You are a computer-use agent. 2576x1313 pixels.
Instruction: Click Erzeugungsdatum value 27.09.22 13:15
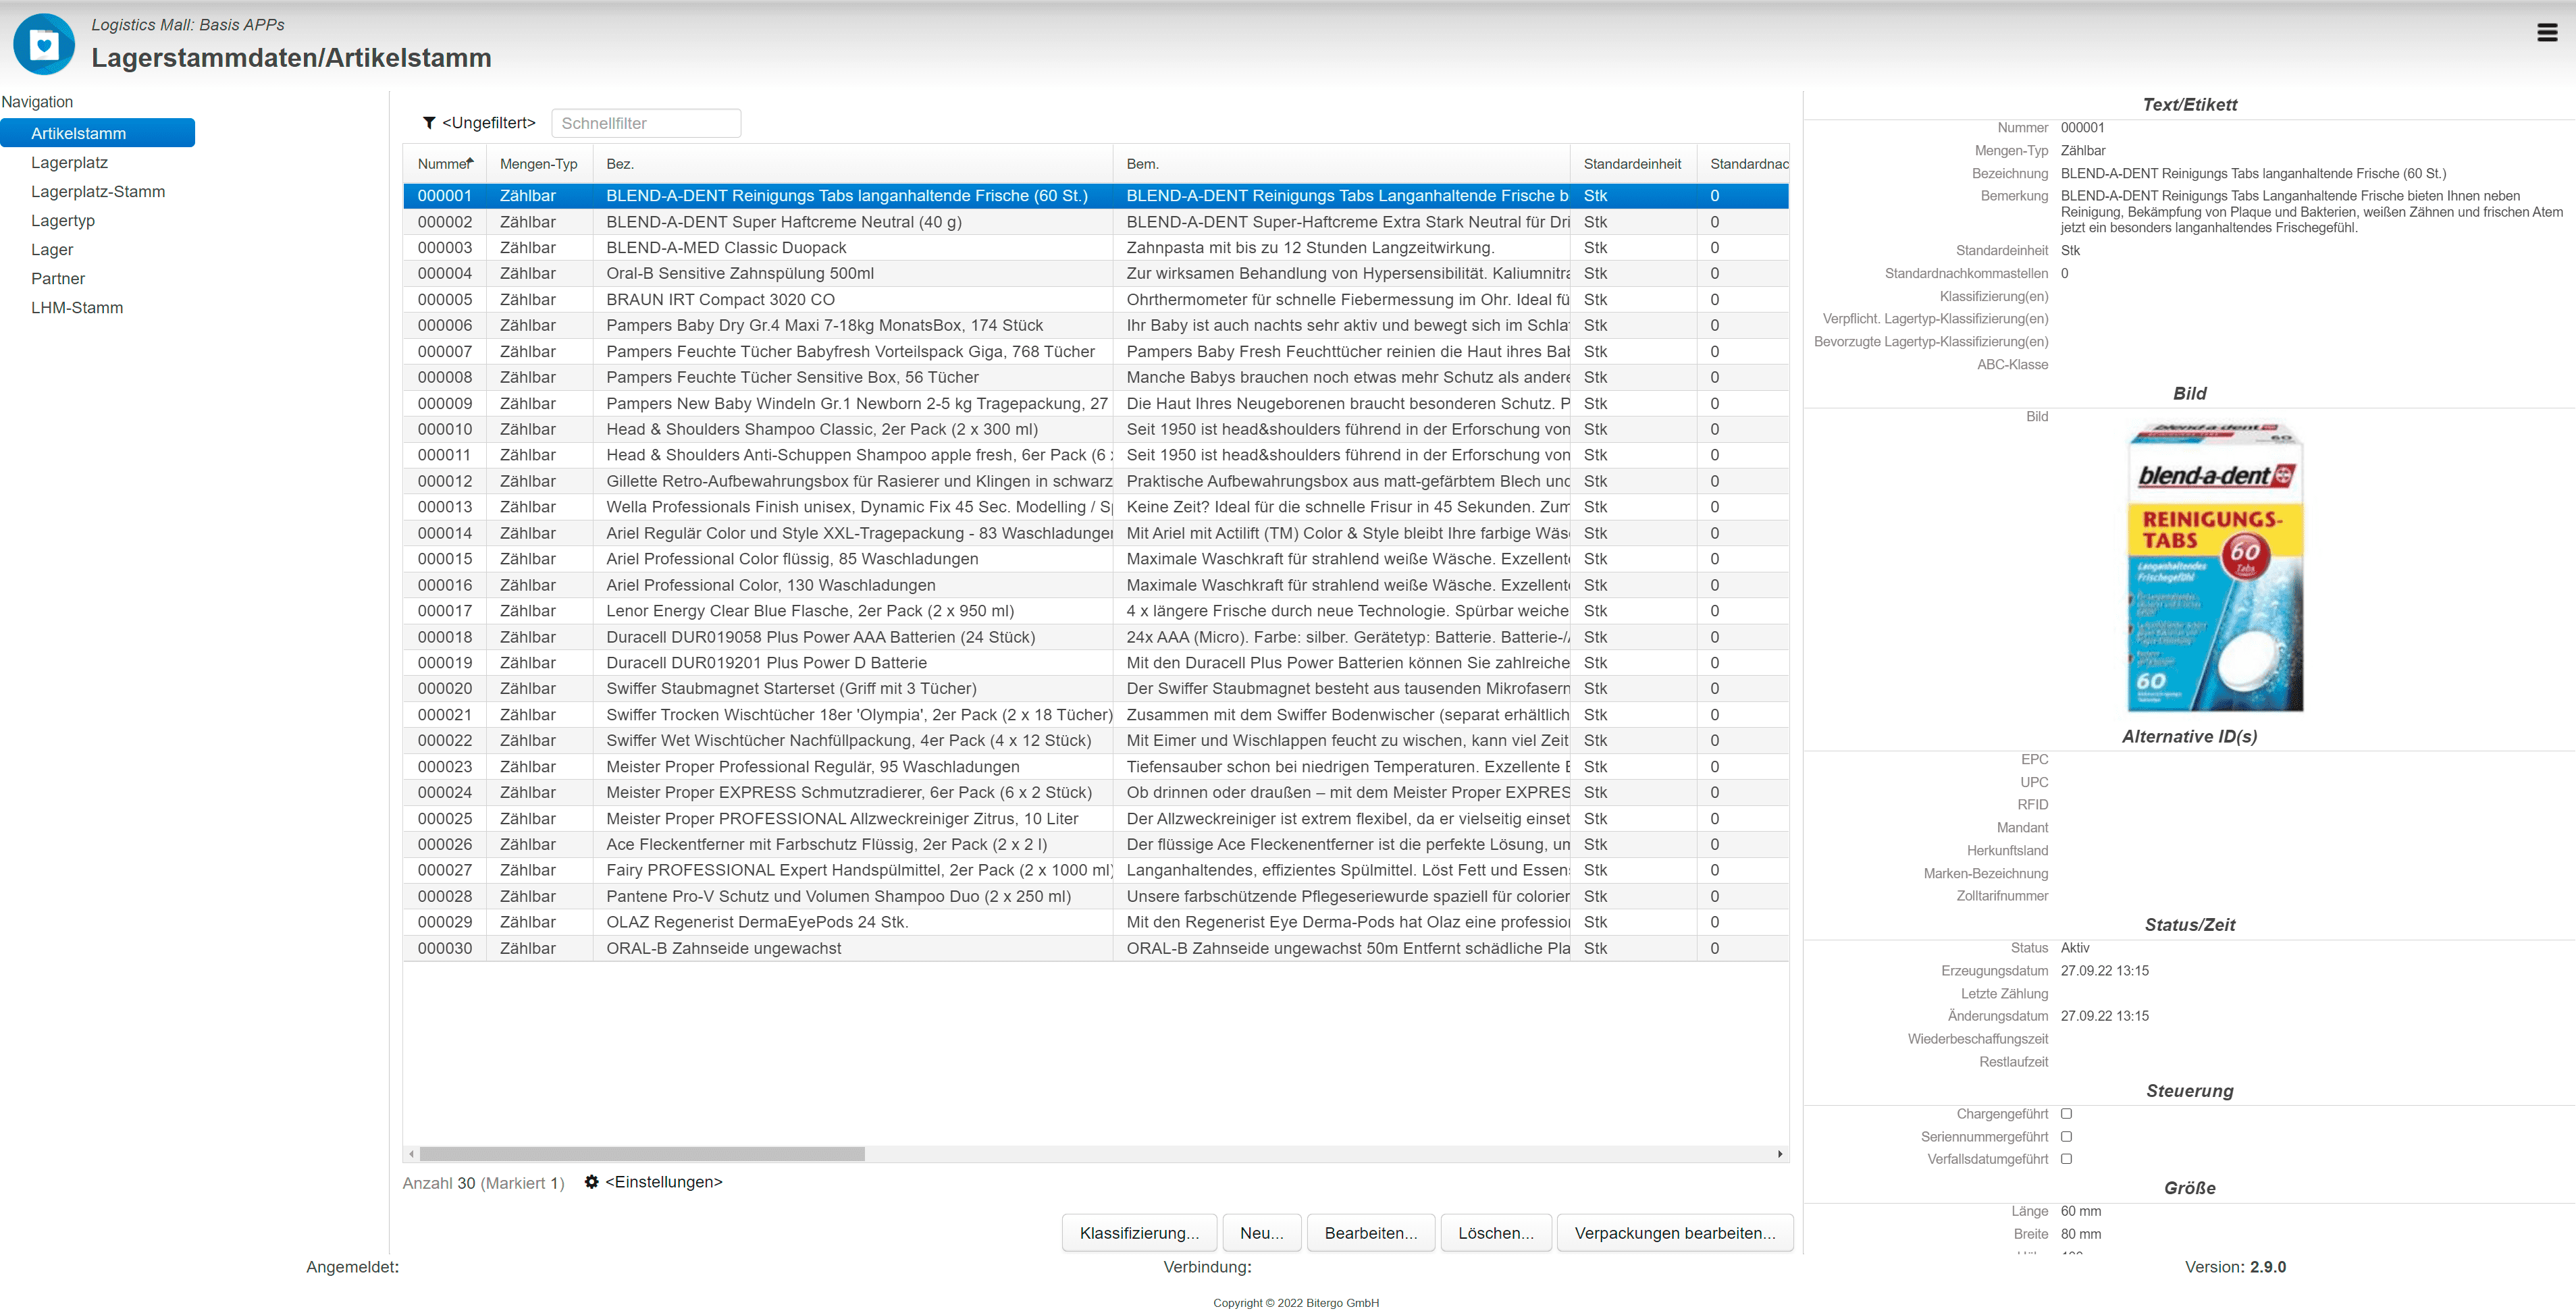click(x=2104, y=971)
